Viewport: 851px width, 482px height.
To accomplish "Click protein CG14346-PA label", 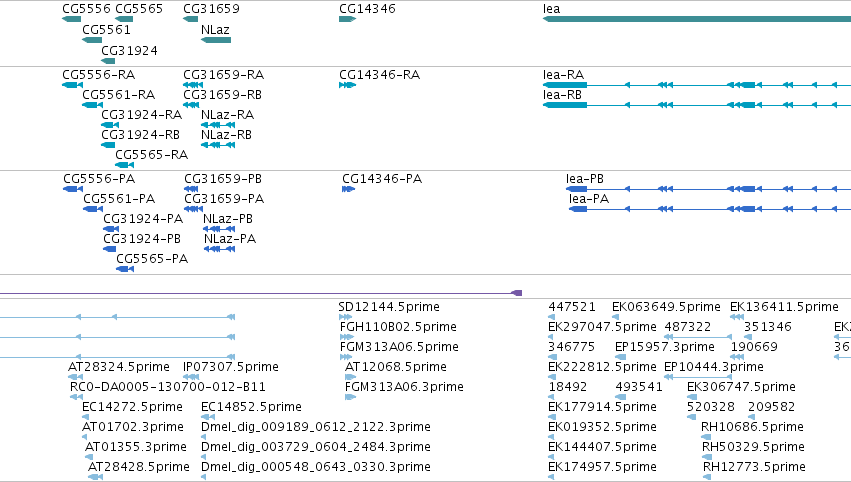I will click(x=382, y=179).
